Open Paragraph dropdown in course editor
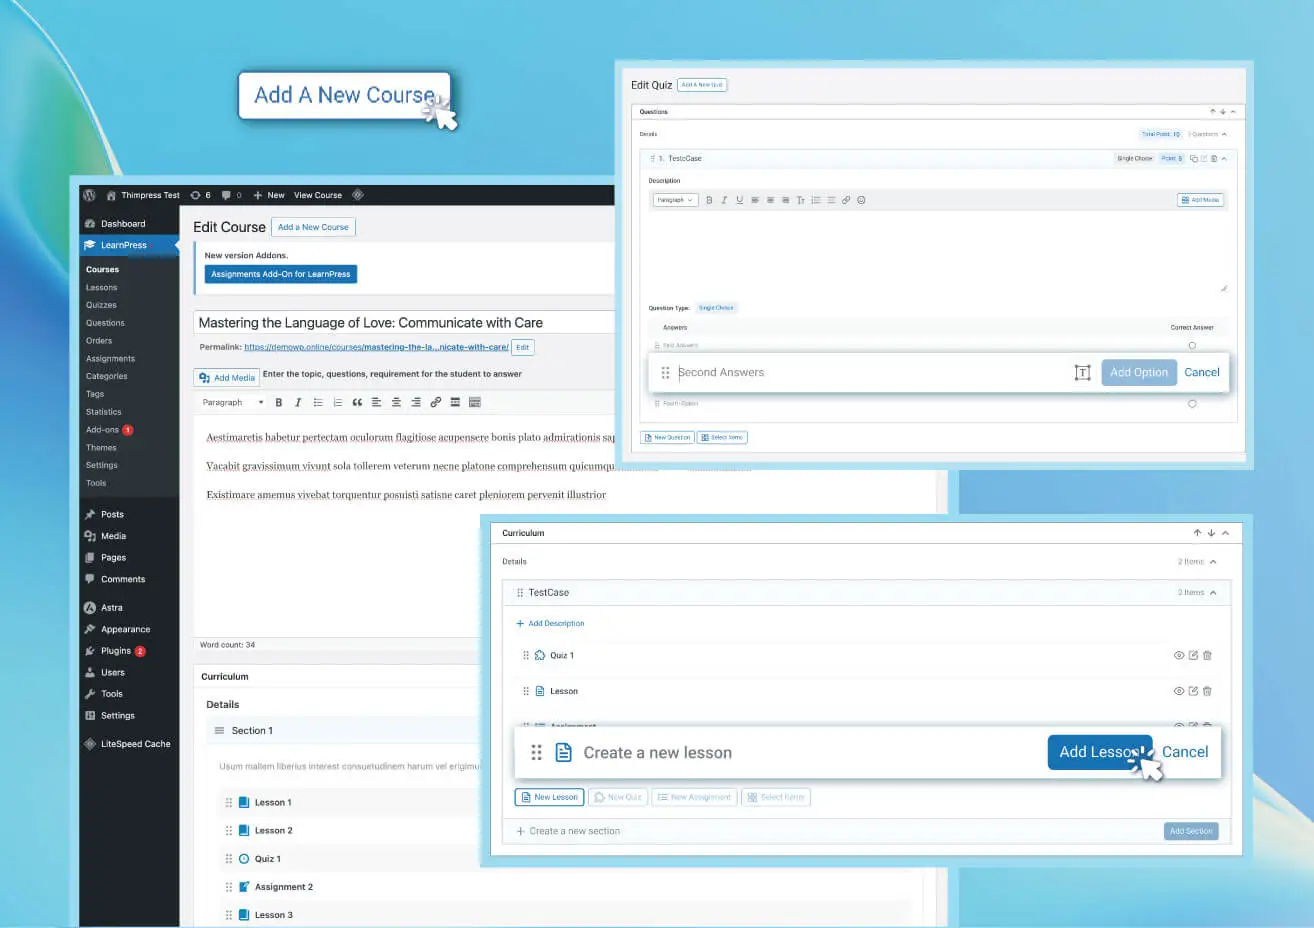 point(233,402)
